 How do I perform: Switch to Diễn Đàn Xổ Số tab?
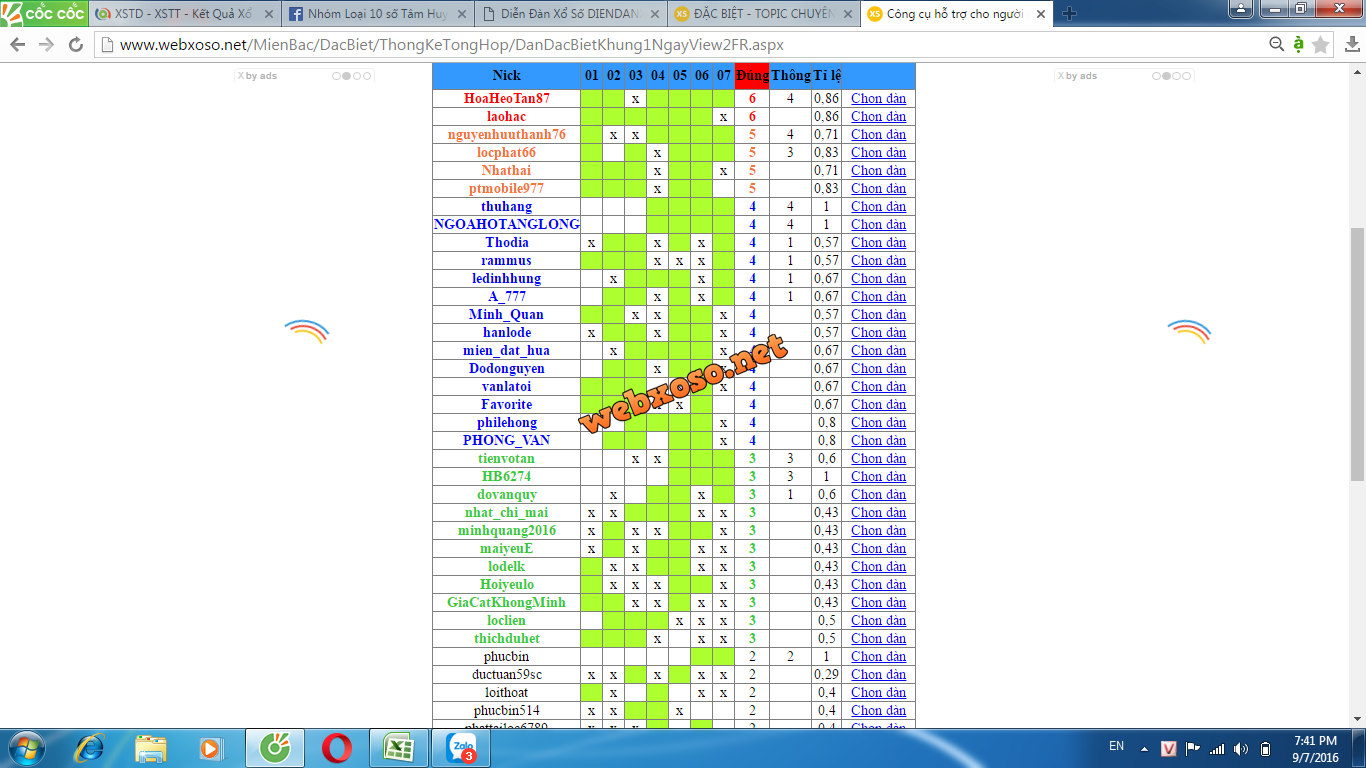569,14
